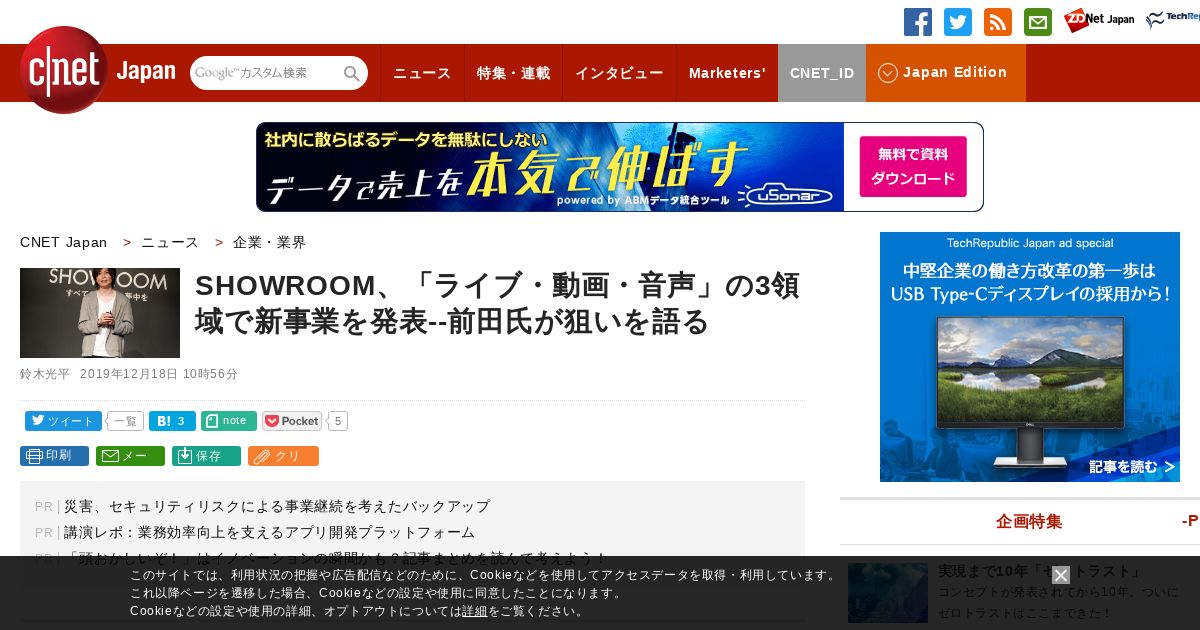Open the ゼロトラスト article thumbnail
Screen dimensions: 1200x630
coord(888,592)
